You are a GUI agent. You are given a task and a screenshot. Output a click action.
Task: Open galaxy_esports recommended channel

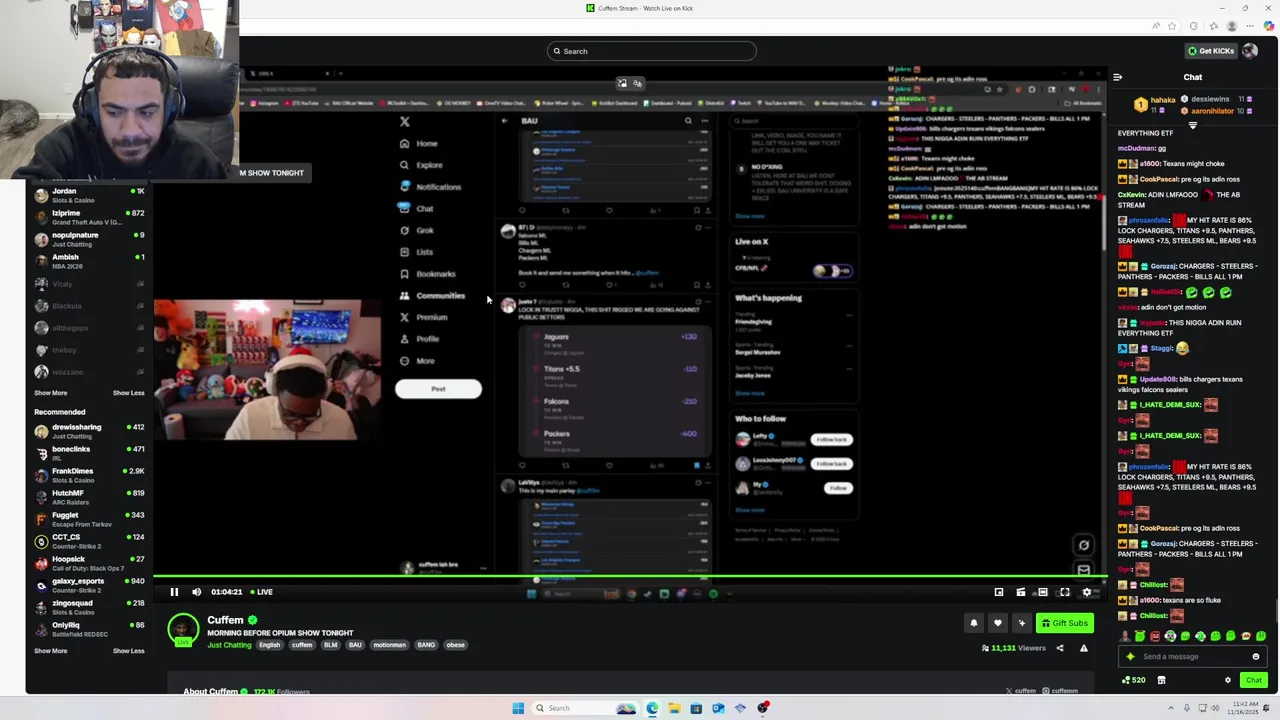click(x=90, y=585)
